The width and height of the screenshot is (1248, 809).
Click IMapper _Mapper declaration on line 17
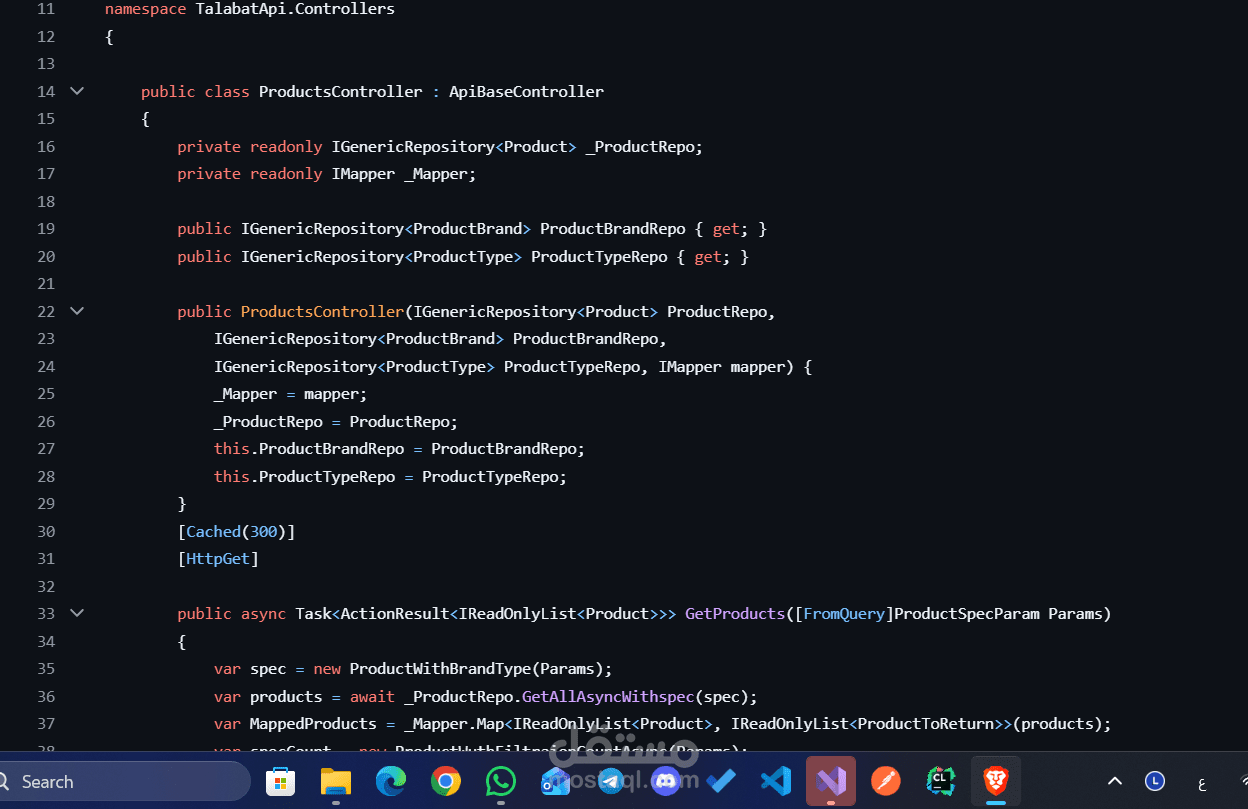pos(404,174)
